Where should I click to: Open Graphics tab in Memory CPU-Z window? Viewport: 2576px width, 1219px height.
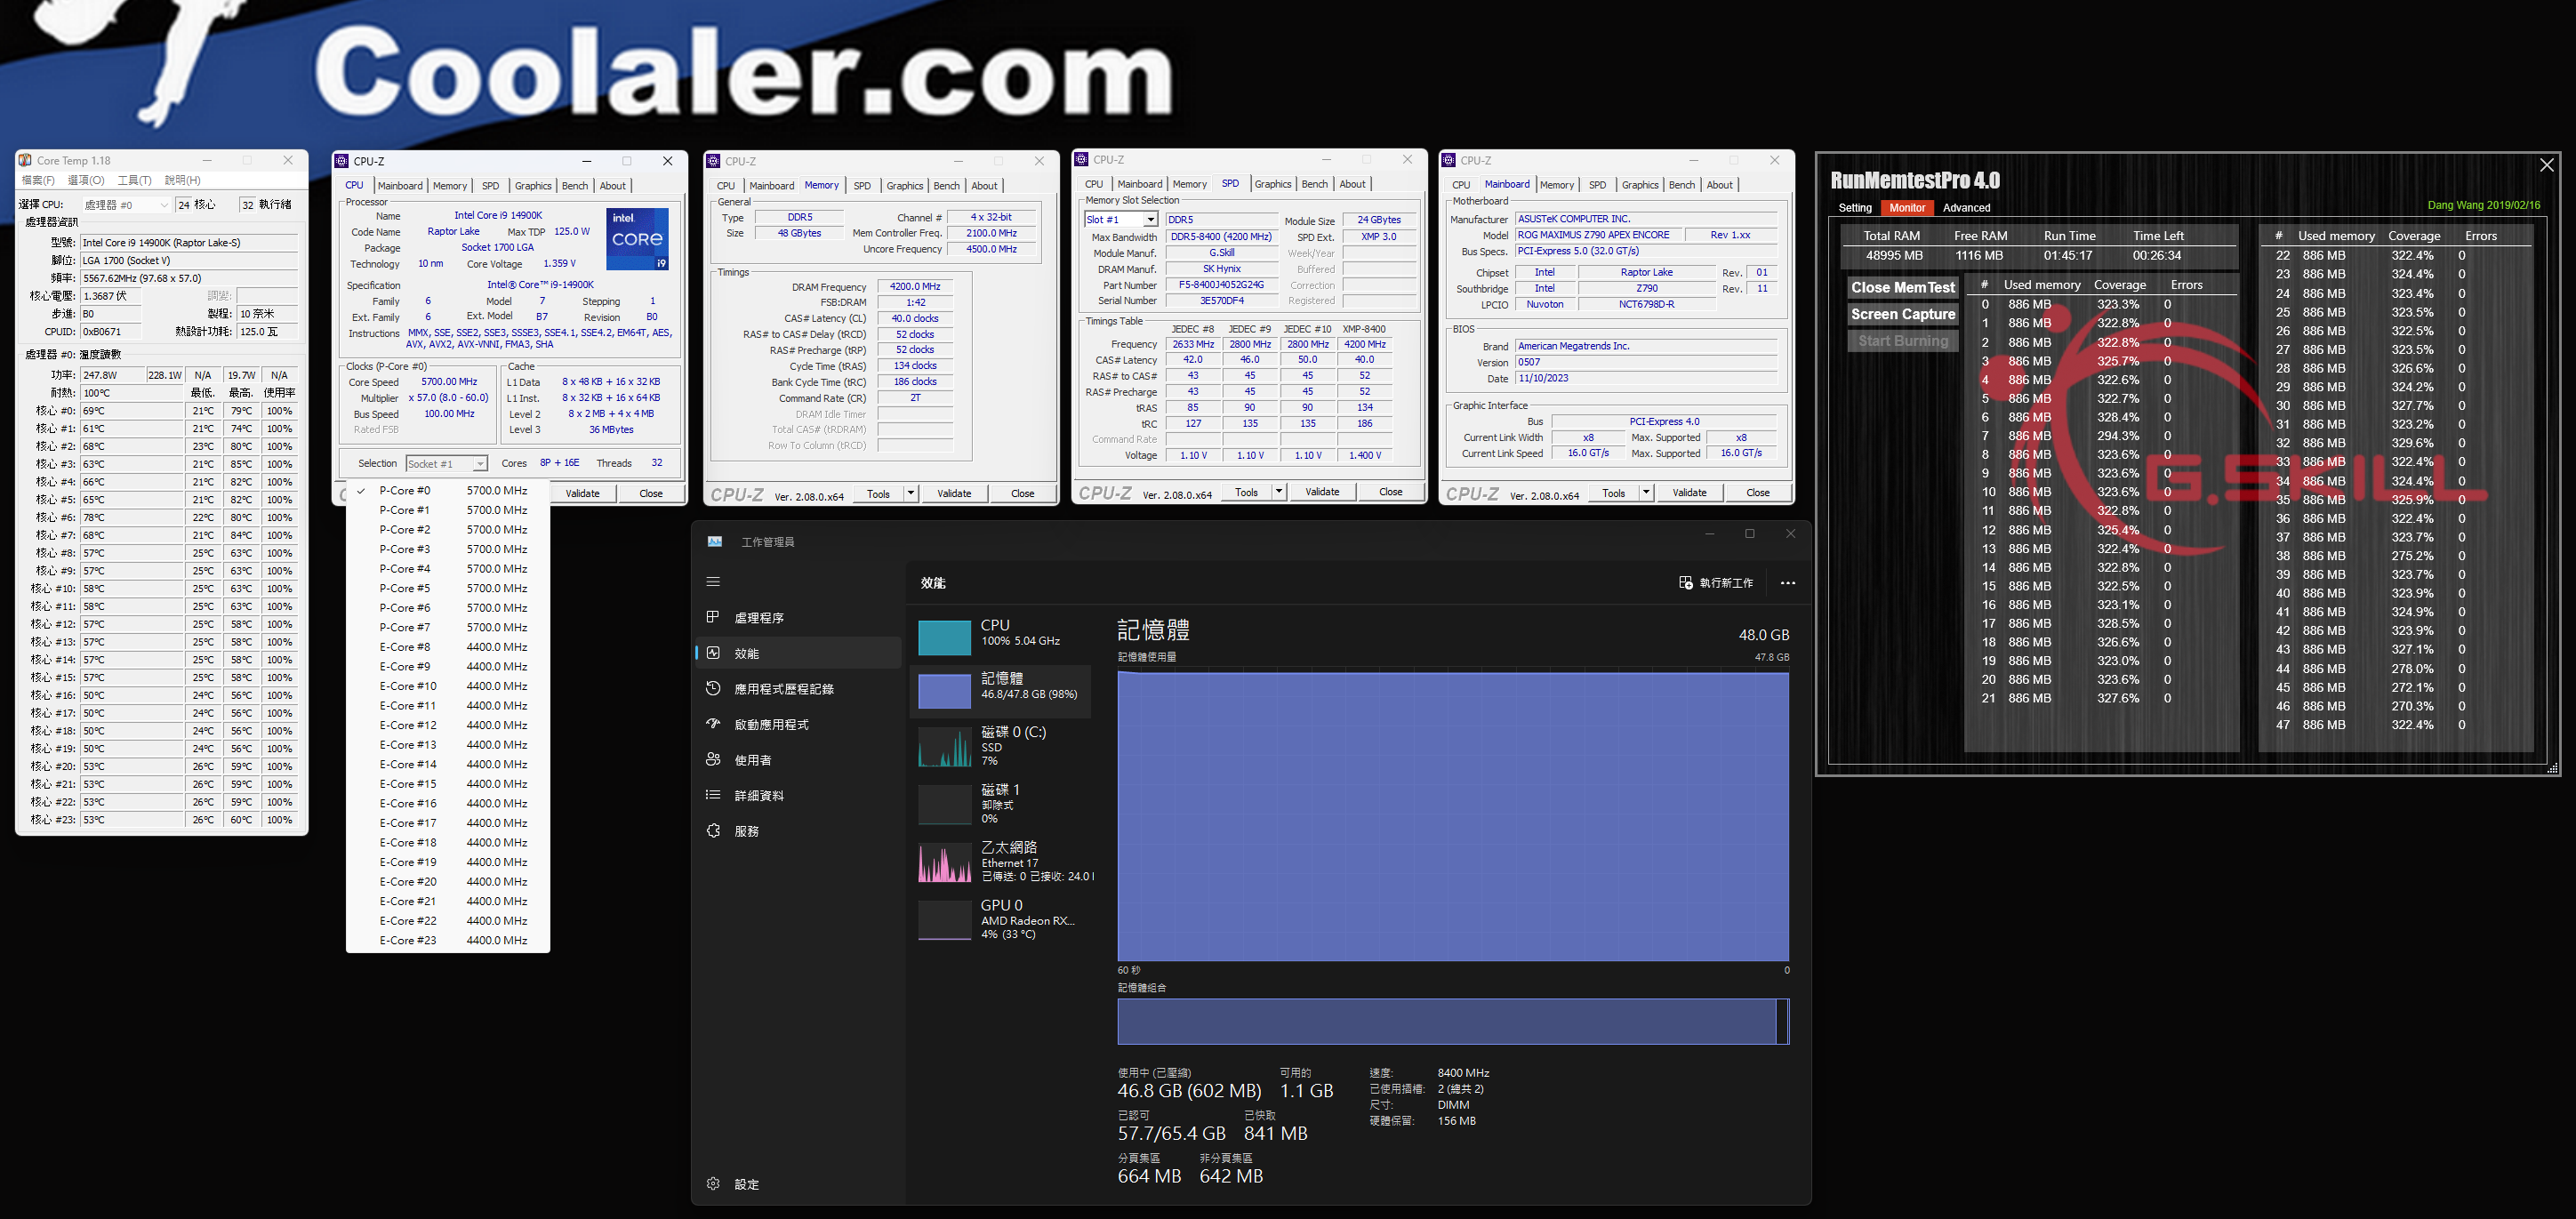(904, 186)
